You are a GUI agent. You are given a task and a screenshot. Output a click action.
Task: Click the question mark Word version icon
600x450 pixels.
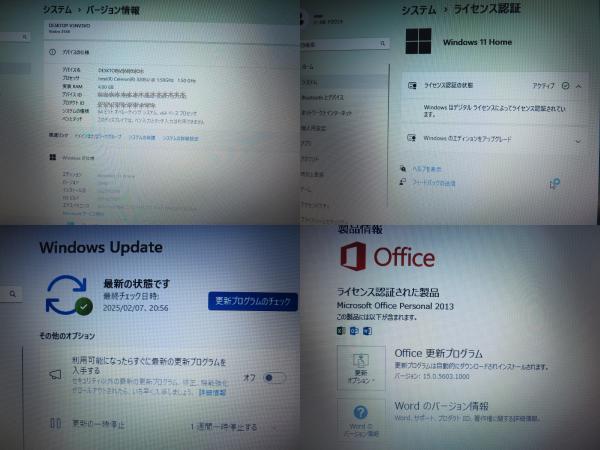[x=360, y=412]
